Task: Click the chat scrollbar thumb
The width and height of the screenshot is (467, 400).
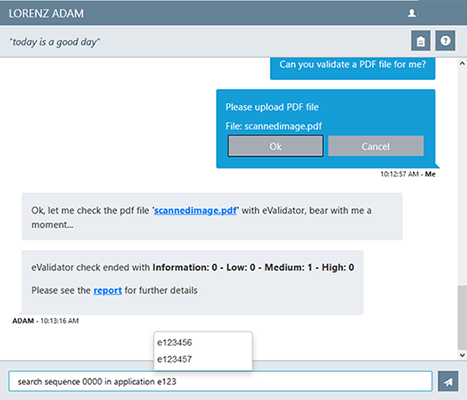Action: [x=462, y=317]
